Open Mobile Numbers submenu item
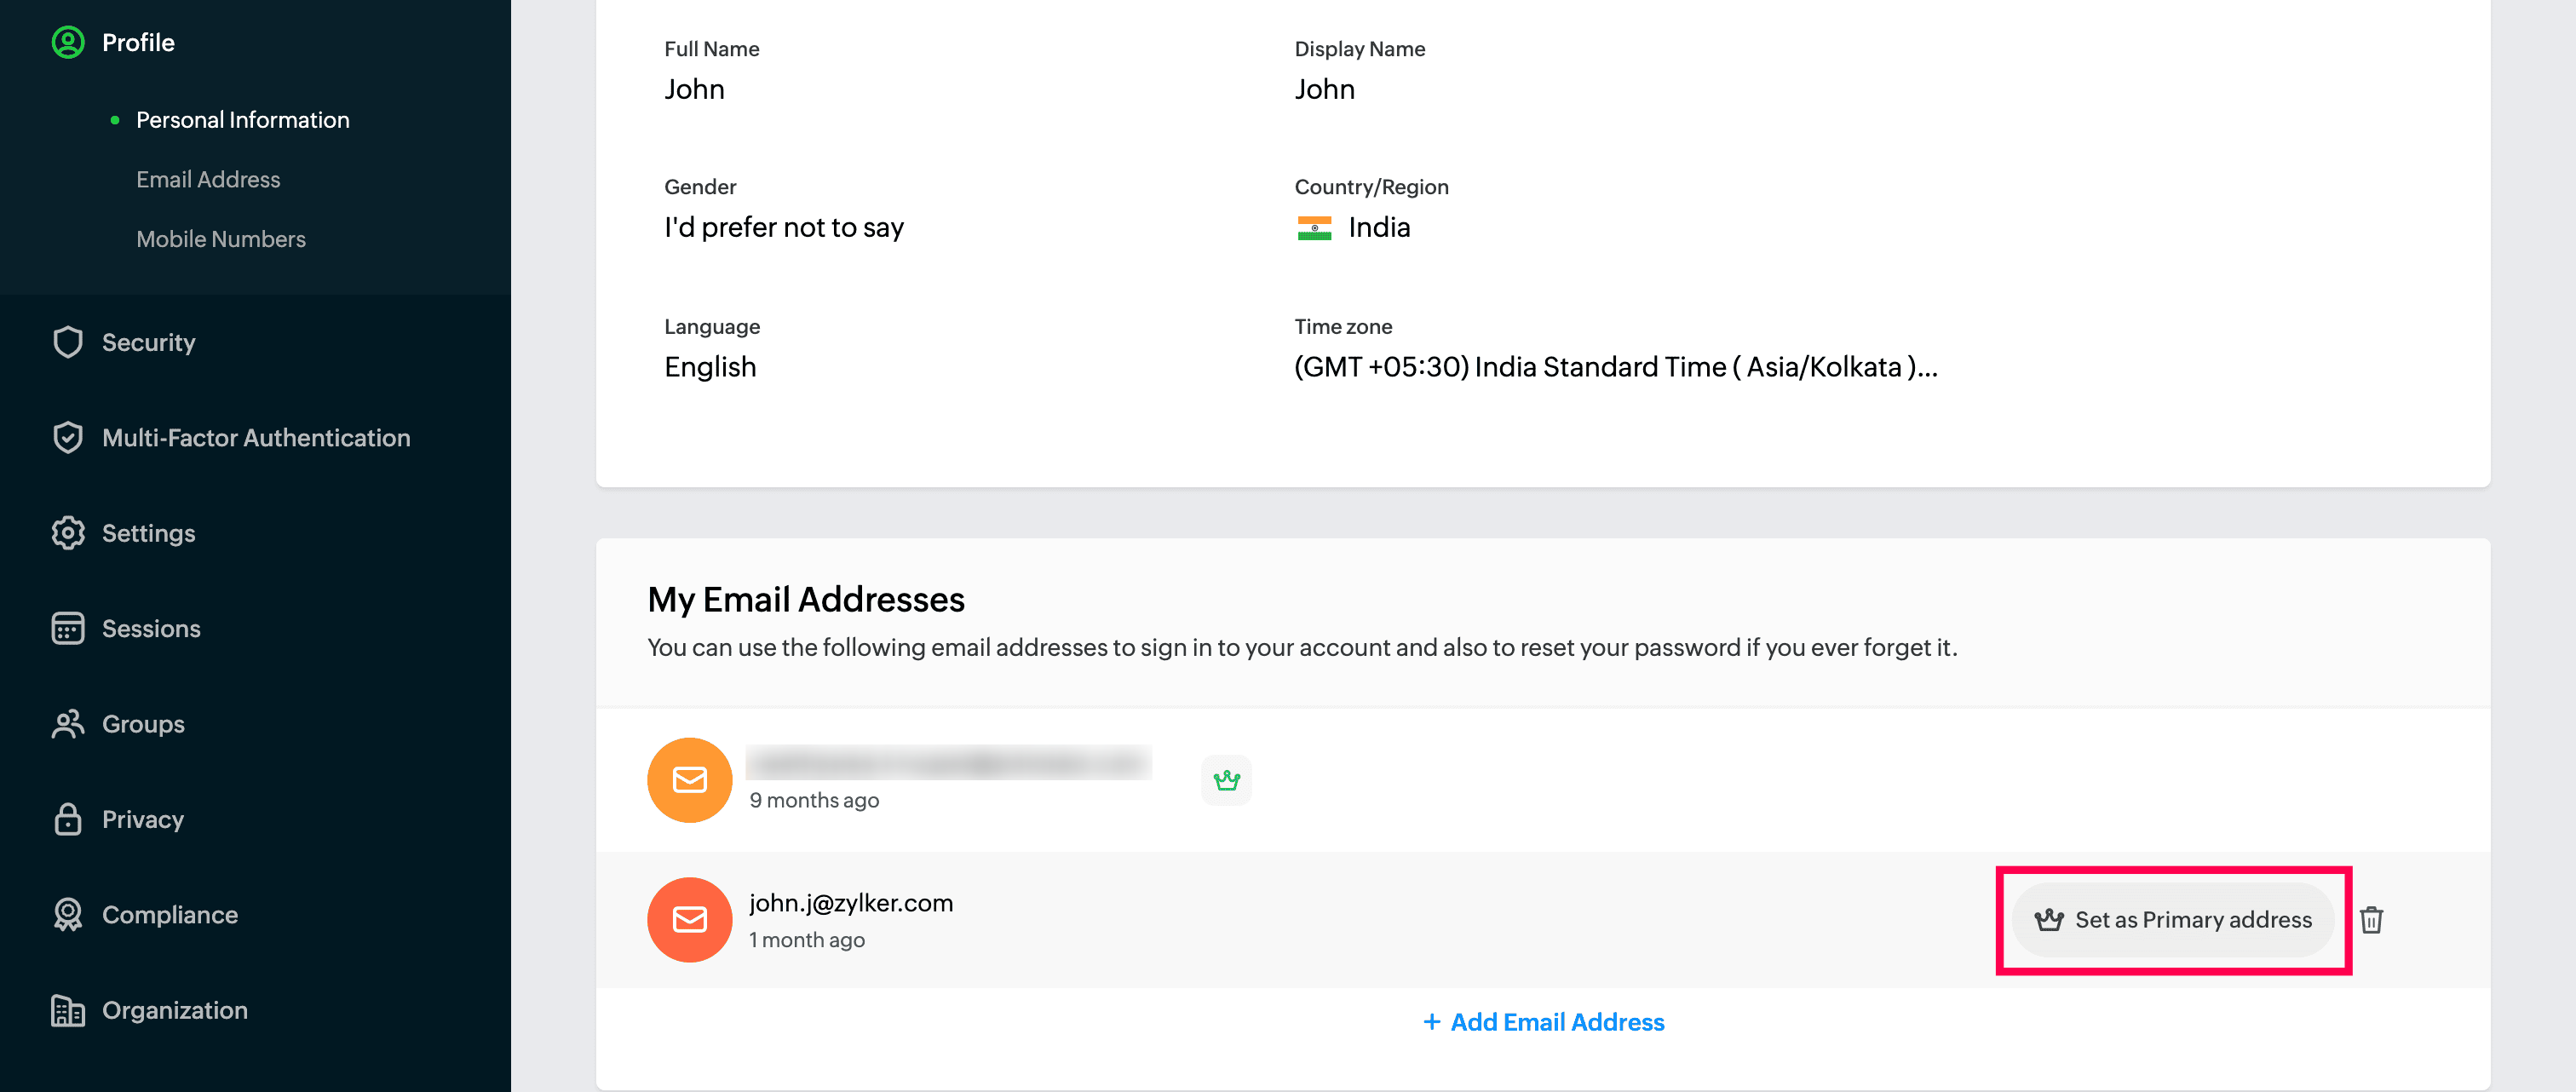 pyautogui.click(x=221, y=239)
